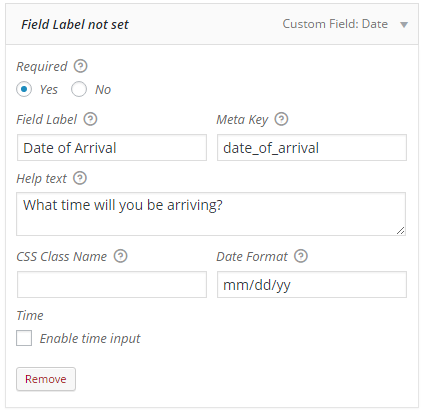
Task: Click the Field Label not set title bar
Action: (x=212, y=24)
